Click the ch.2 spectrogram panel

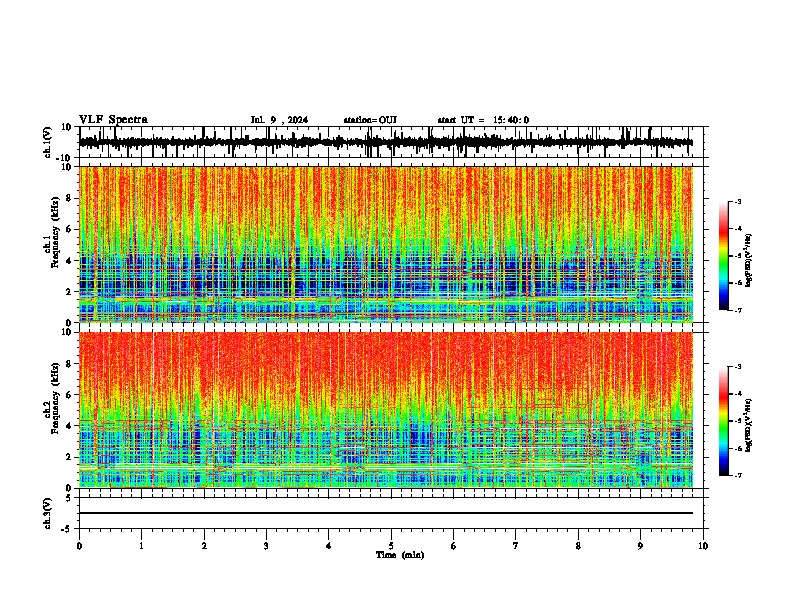click(386, 410)
